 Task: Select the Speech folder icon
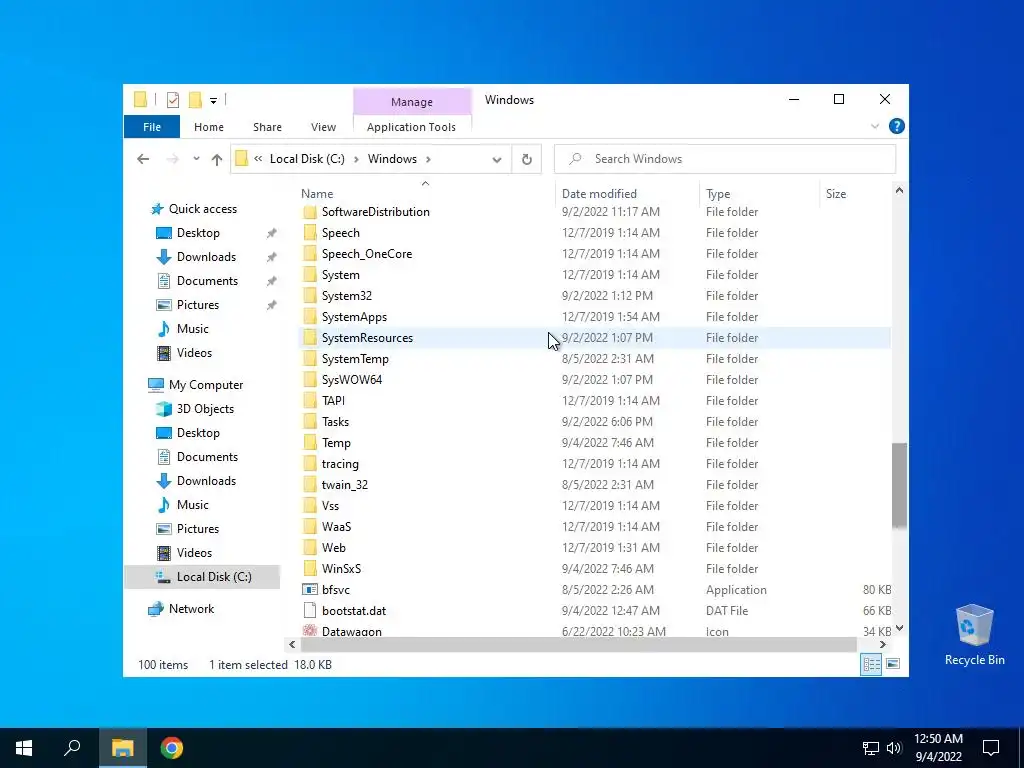pyautogui.click(x=310, y=232)
